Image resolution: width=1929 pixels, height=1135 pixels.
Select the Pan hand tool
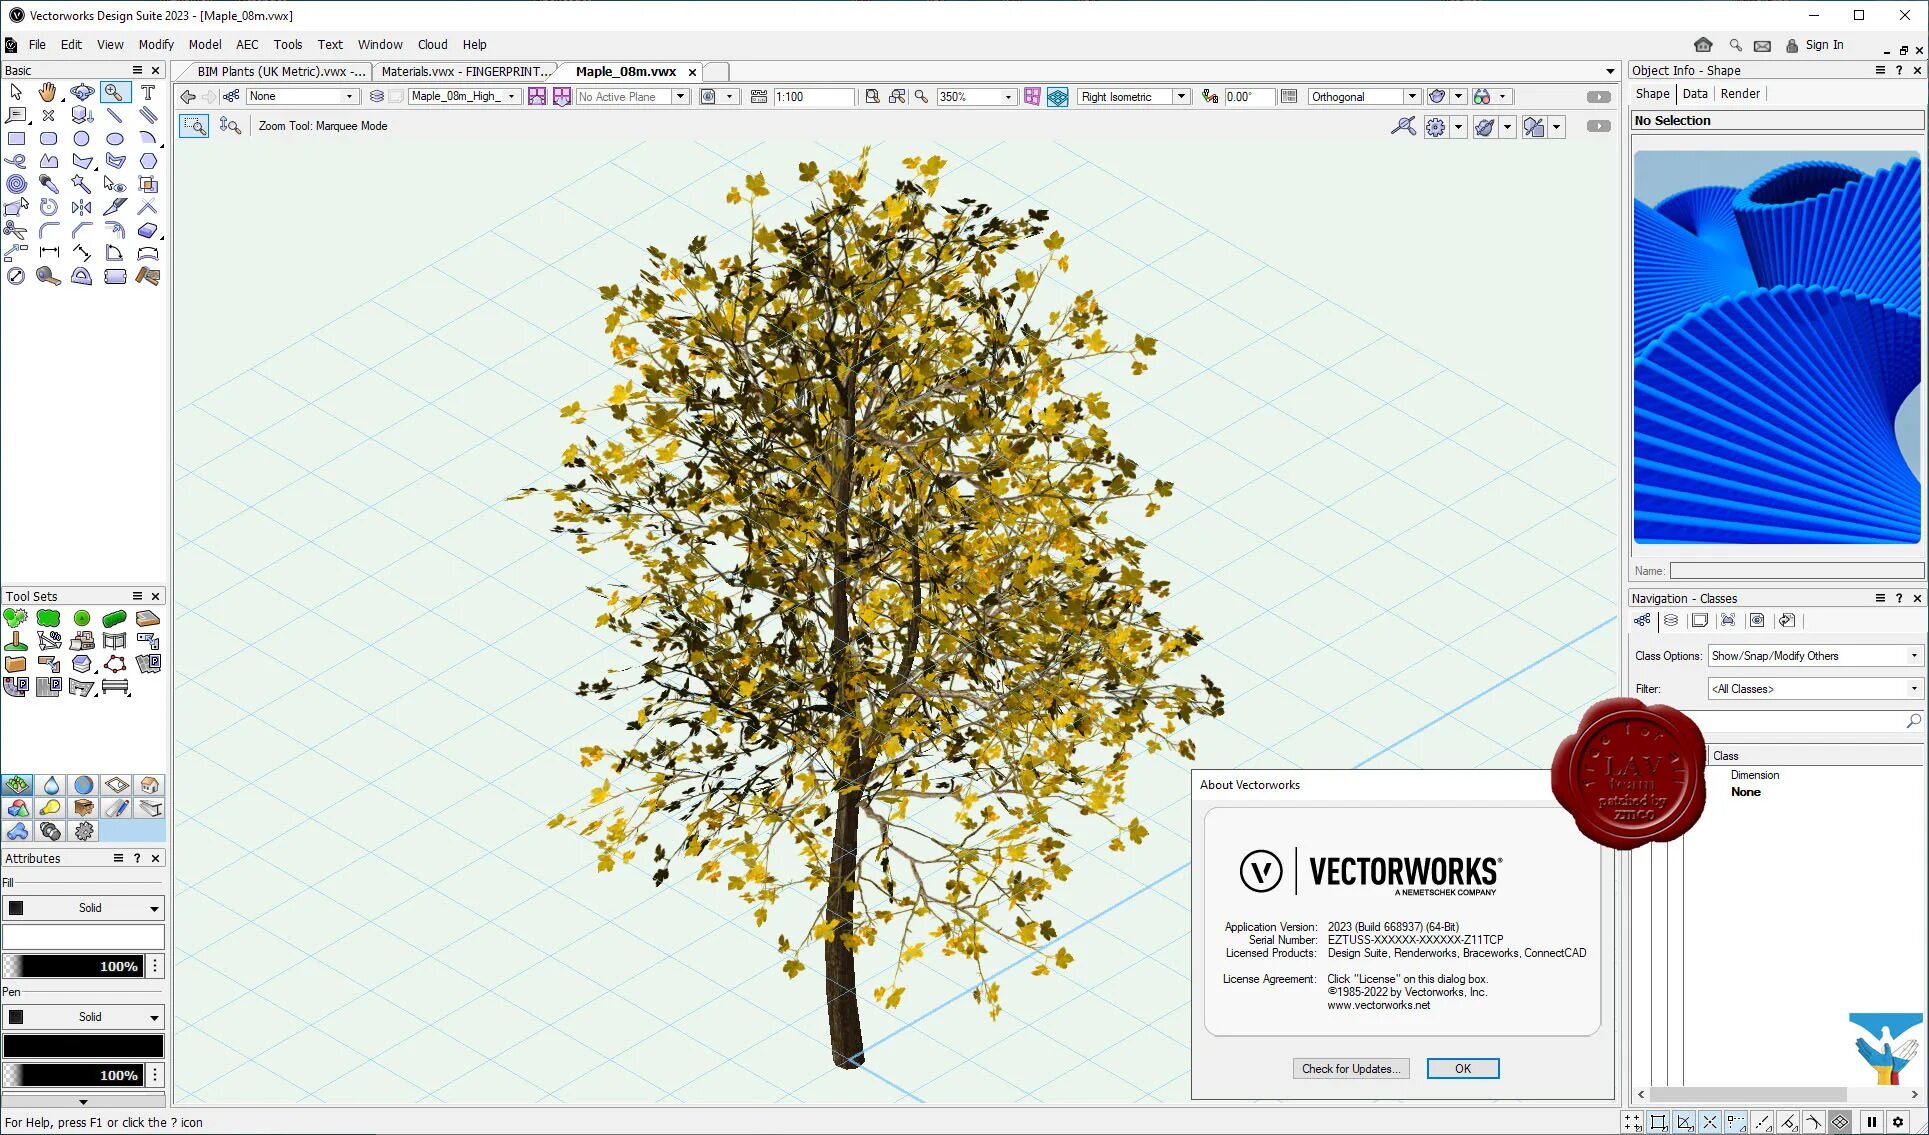48,93
